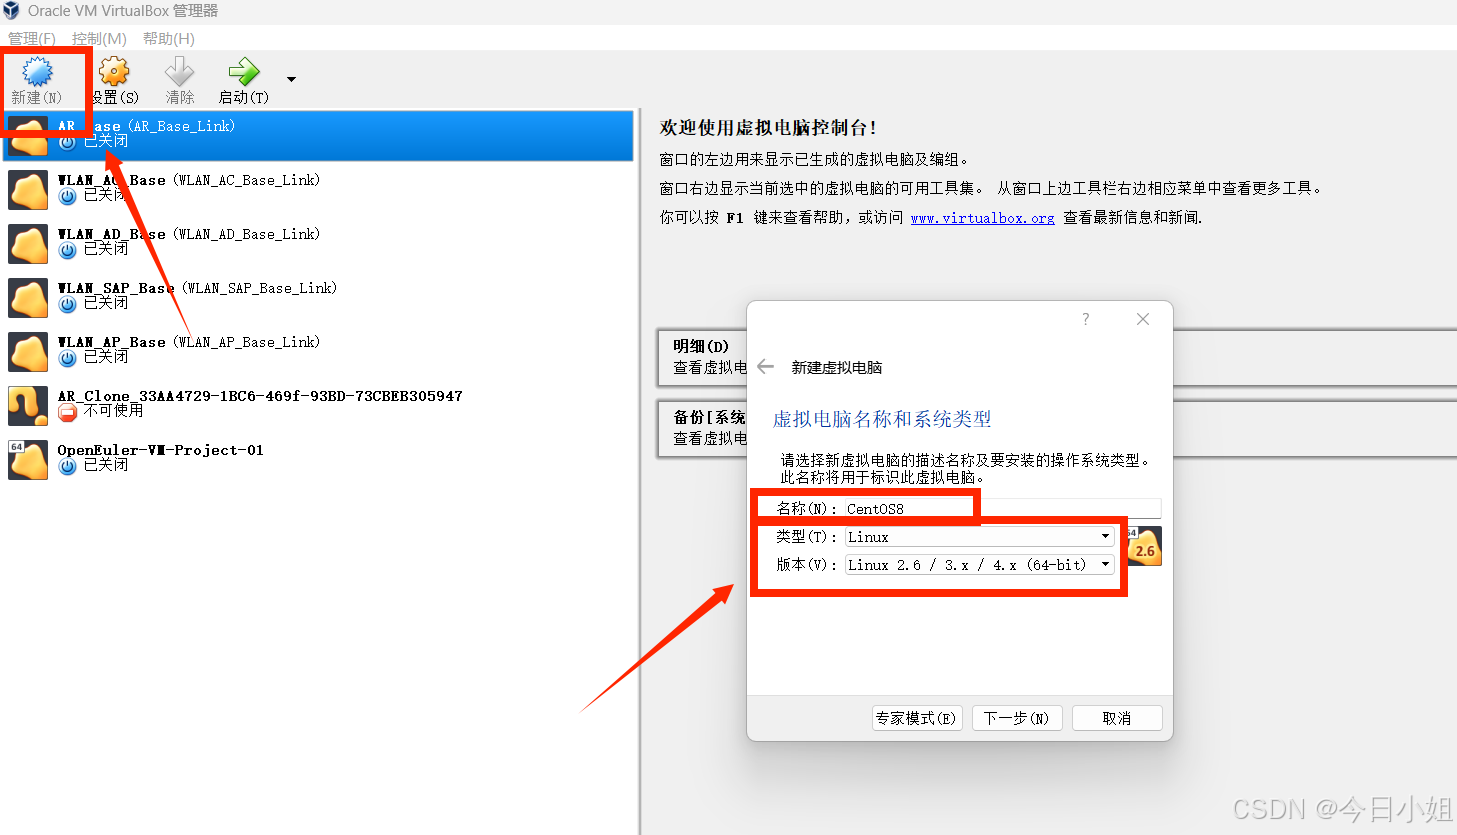The height and width of the screenshot is (835, 1457).
Task: Close the 新建虚拟电脑 dialog
Action: [x=1143, y=319]
